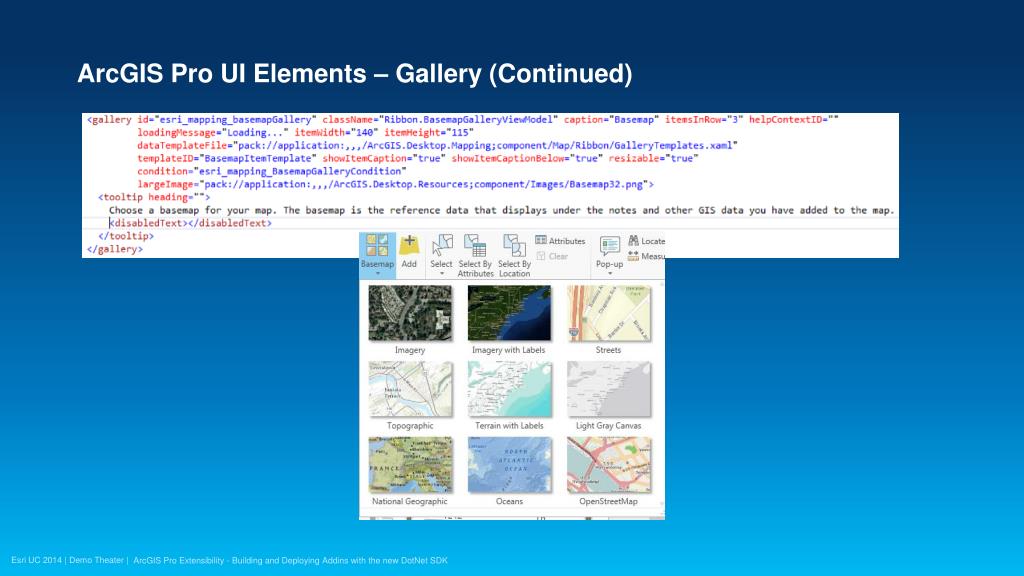Choose the OpenStreetMap basemap thumbnail
The image size is (1024, 576).
pos(609,465)
